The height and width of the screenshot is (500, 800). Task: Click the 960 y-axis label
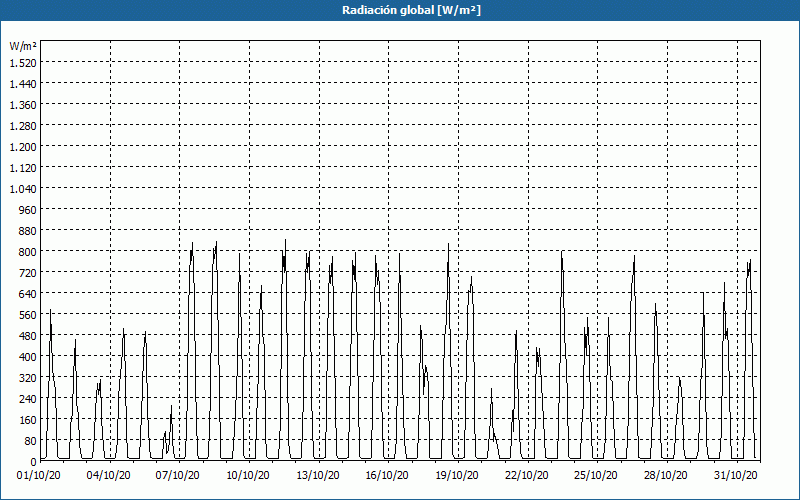point(28,210)
